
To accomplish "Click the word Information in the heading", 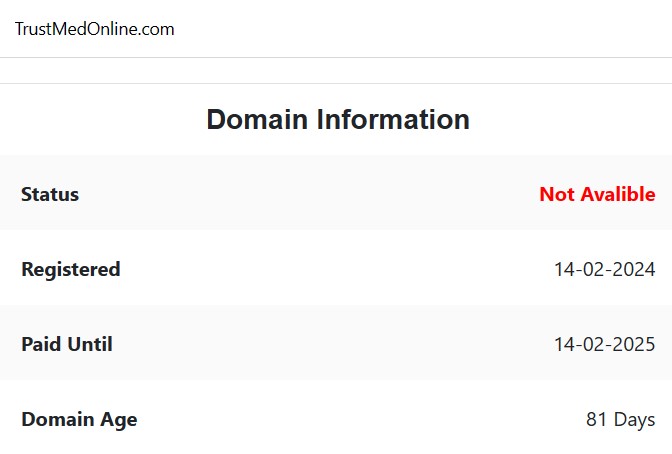I will (x=393, y=119).
